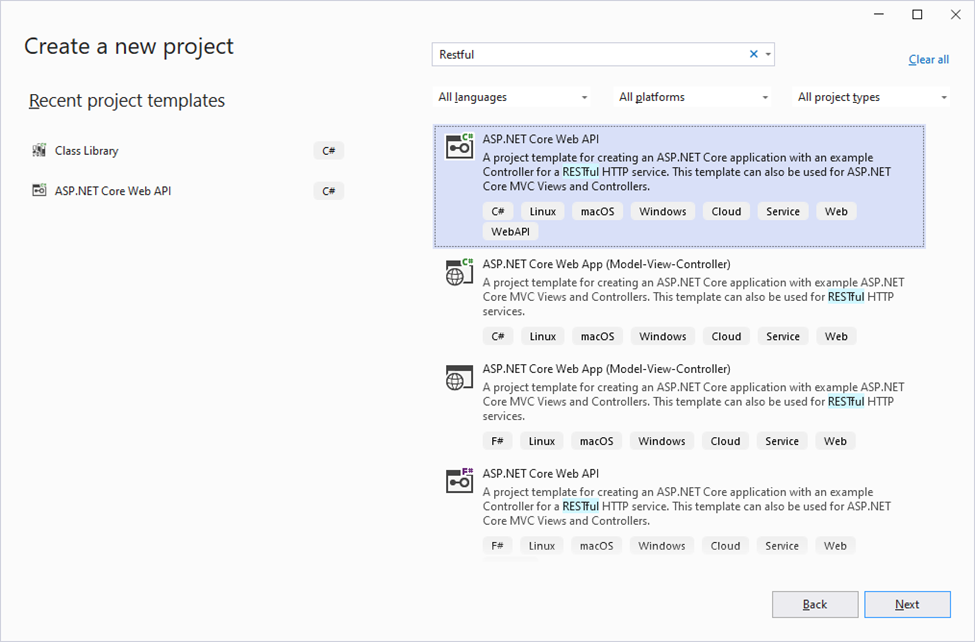This screenshot has height=642, width=975.
Task: Click the C# ASP.NET Core Web API template icon
Action: pos(460,147)
